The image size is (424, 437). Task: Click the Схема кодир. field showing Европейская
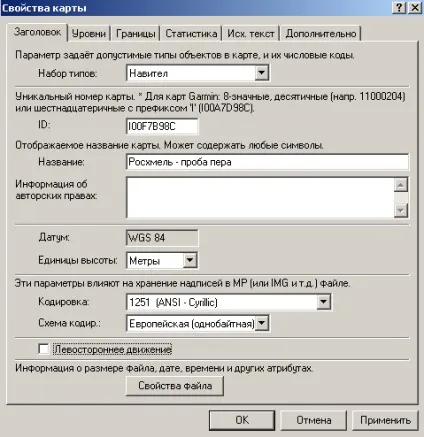pyautogui.click(x=198, y=323)
